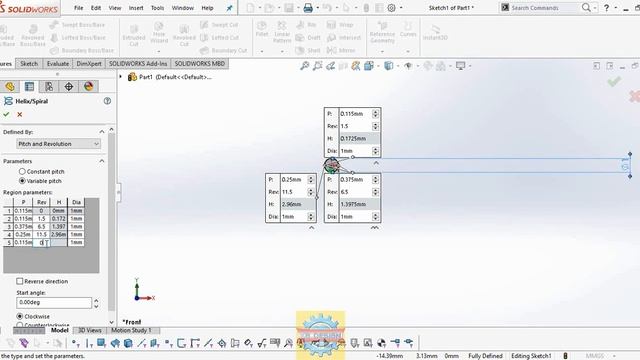This screenshot has width=640, height=360.
Task: Click the stepper of Rev 11.5 callout
Action: [x=311, y=192]
